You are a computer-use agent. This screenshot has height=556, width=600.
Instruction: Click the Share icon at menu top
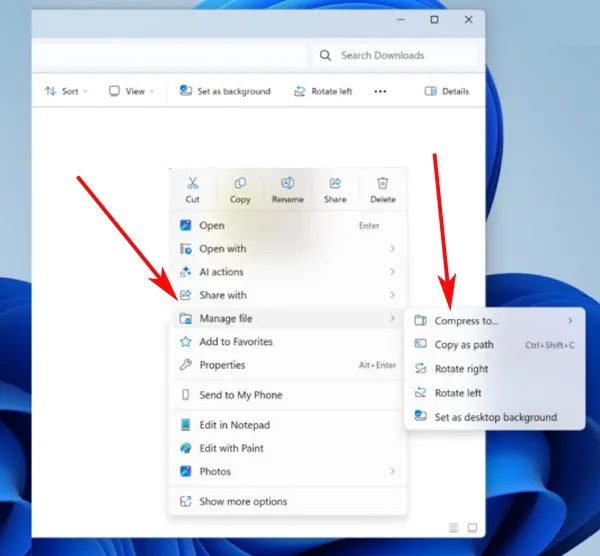point(335,184)
